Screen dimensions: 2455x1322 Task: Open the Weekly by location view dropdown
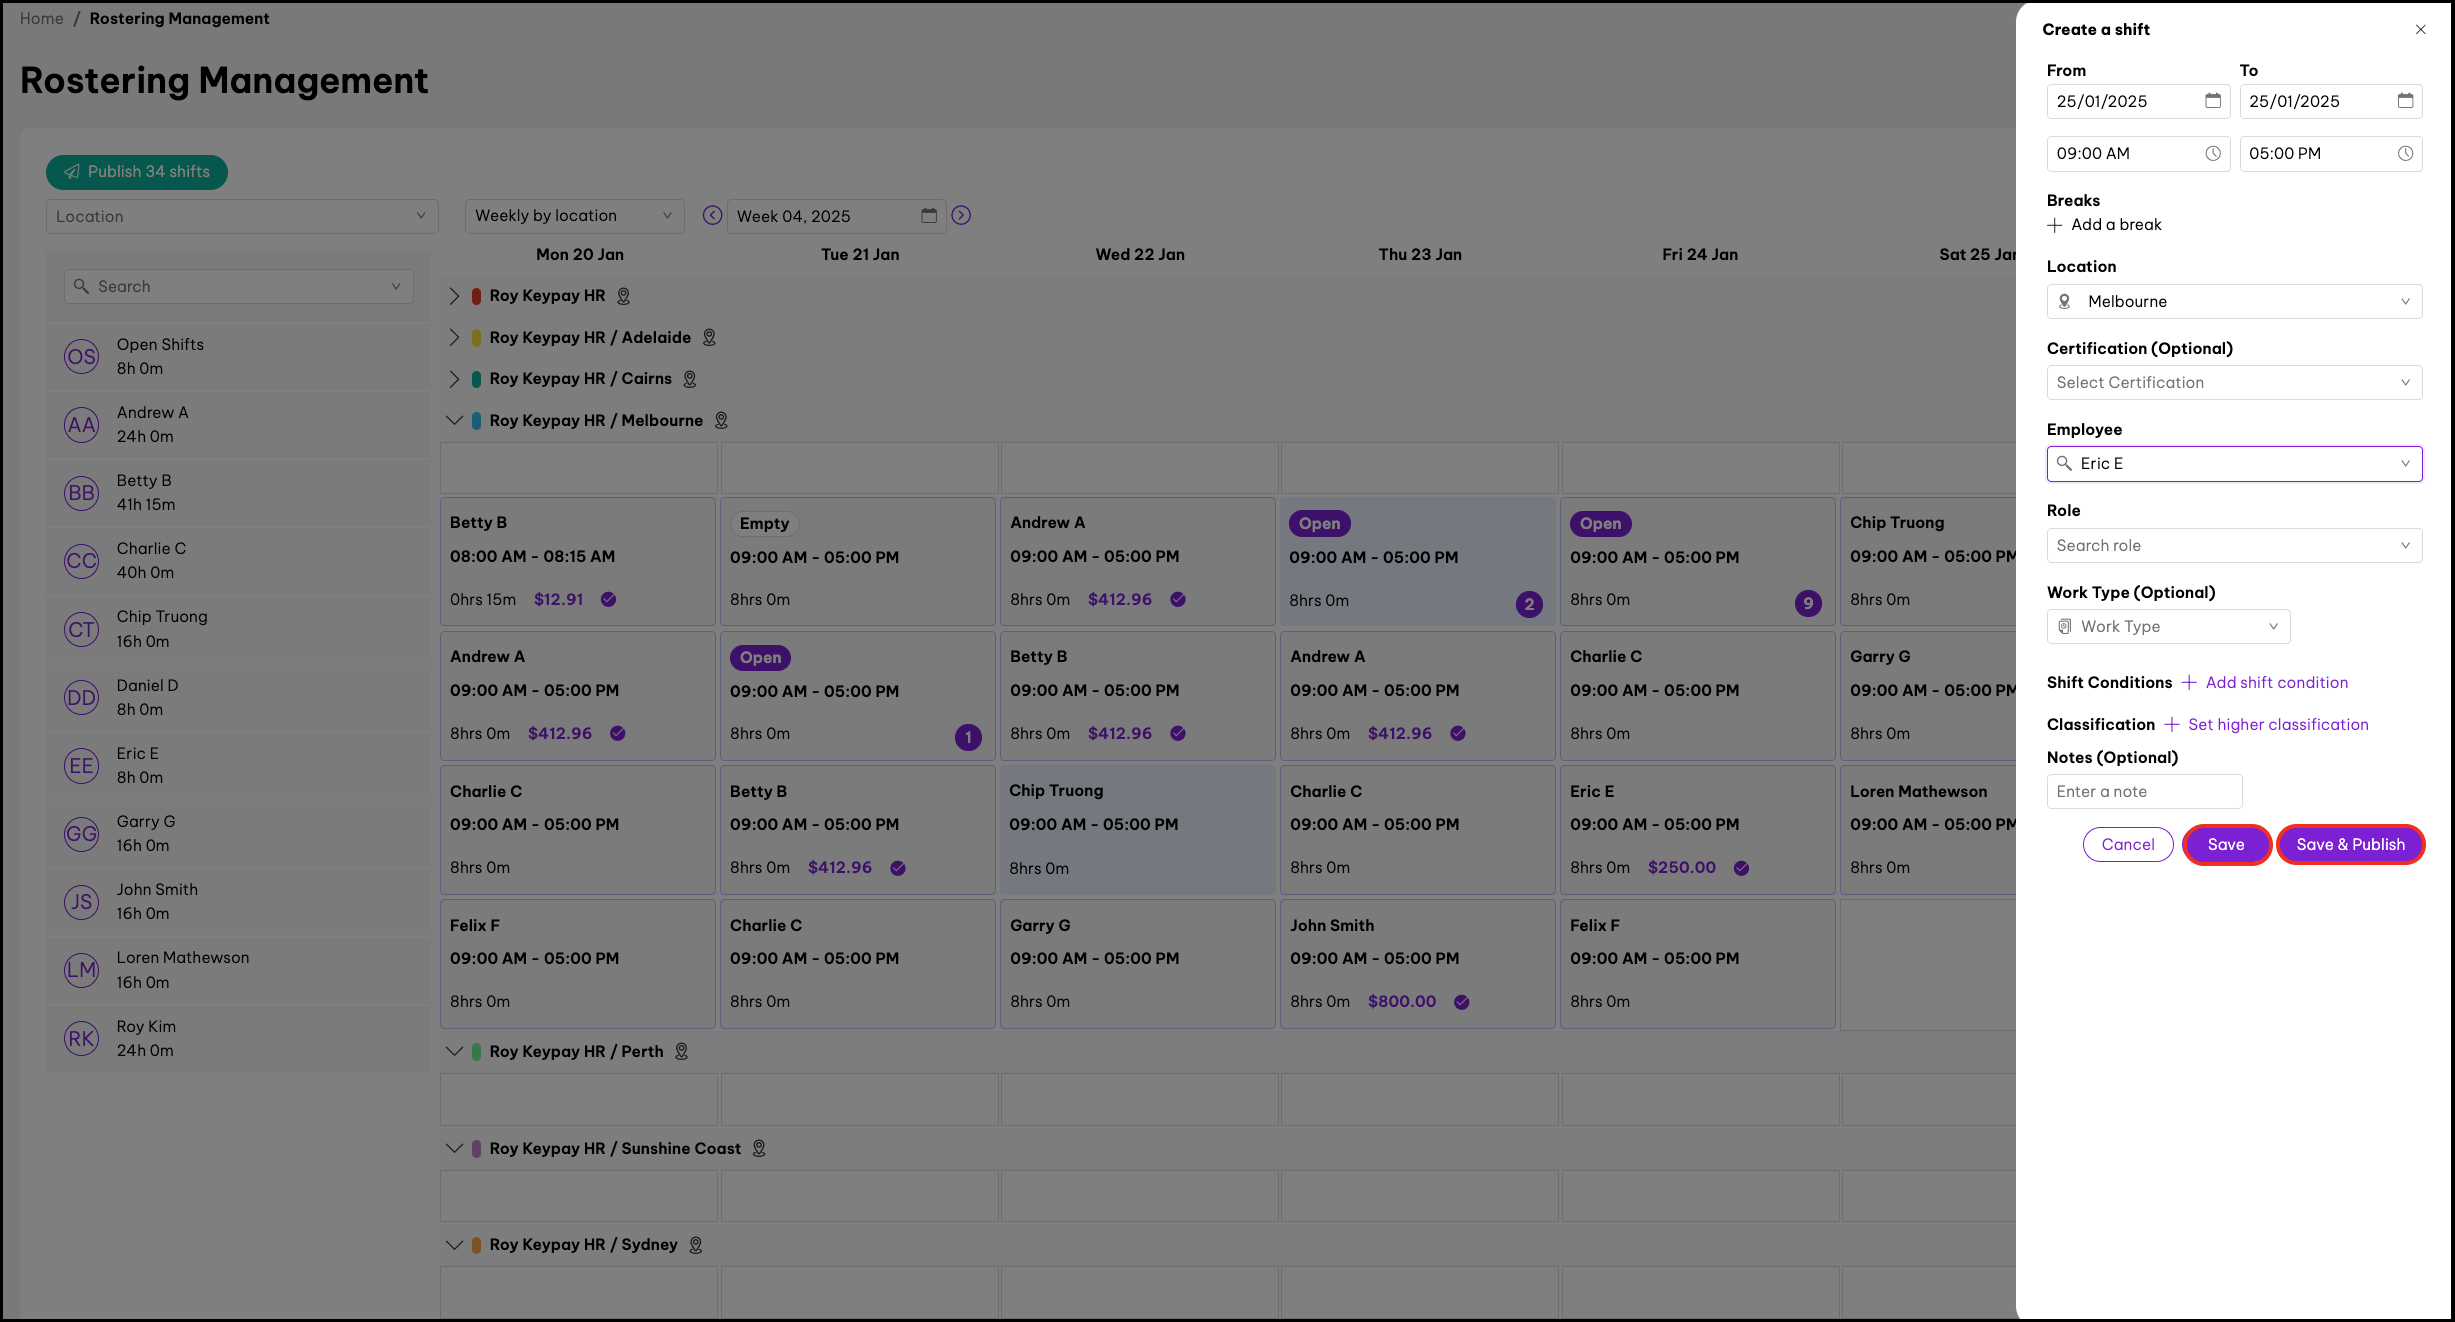coord(574,216)
